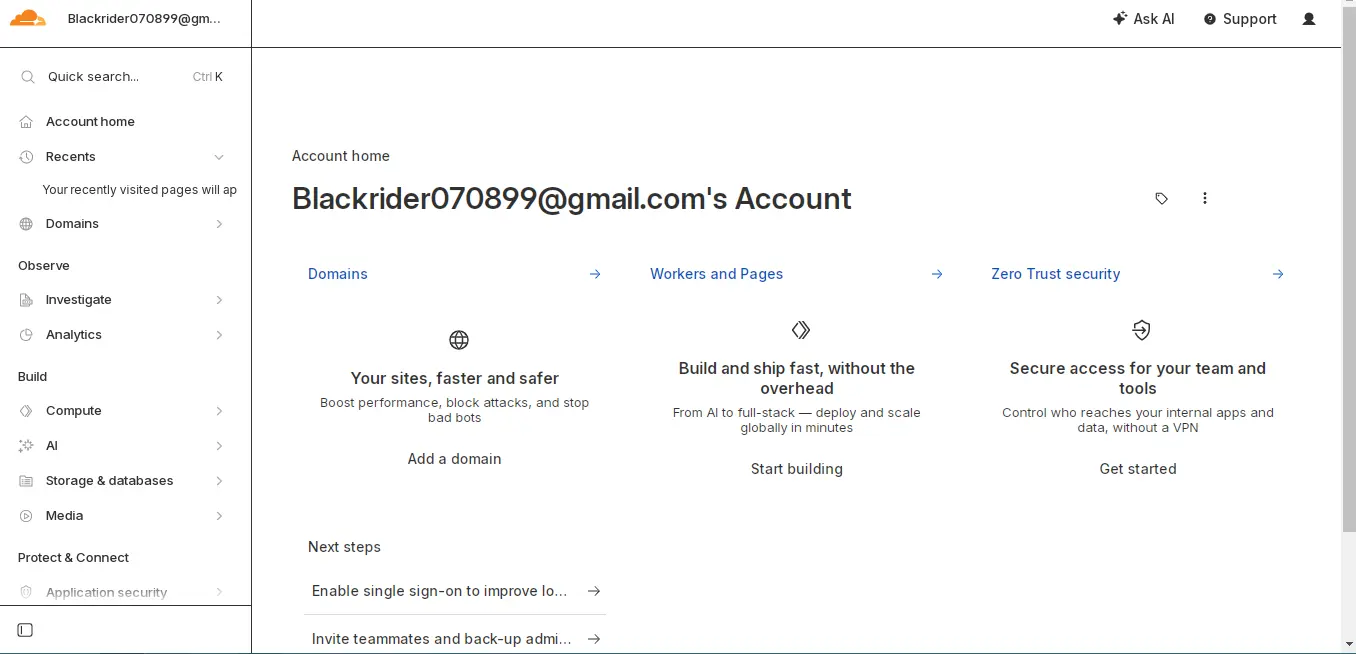The image size is (1356, 654).
Task: Expand the Media chevron
Action: coord(219,516)
